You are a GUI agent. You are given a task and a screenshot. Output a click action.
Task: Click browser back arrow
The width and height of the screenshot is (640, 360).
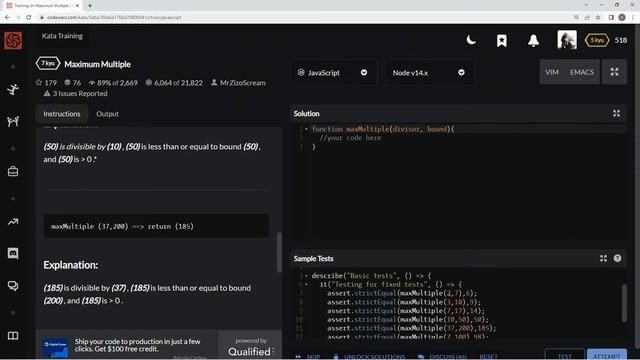click(7, 17)
